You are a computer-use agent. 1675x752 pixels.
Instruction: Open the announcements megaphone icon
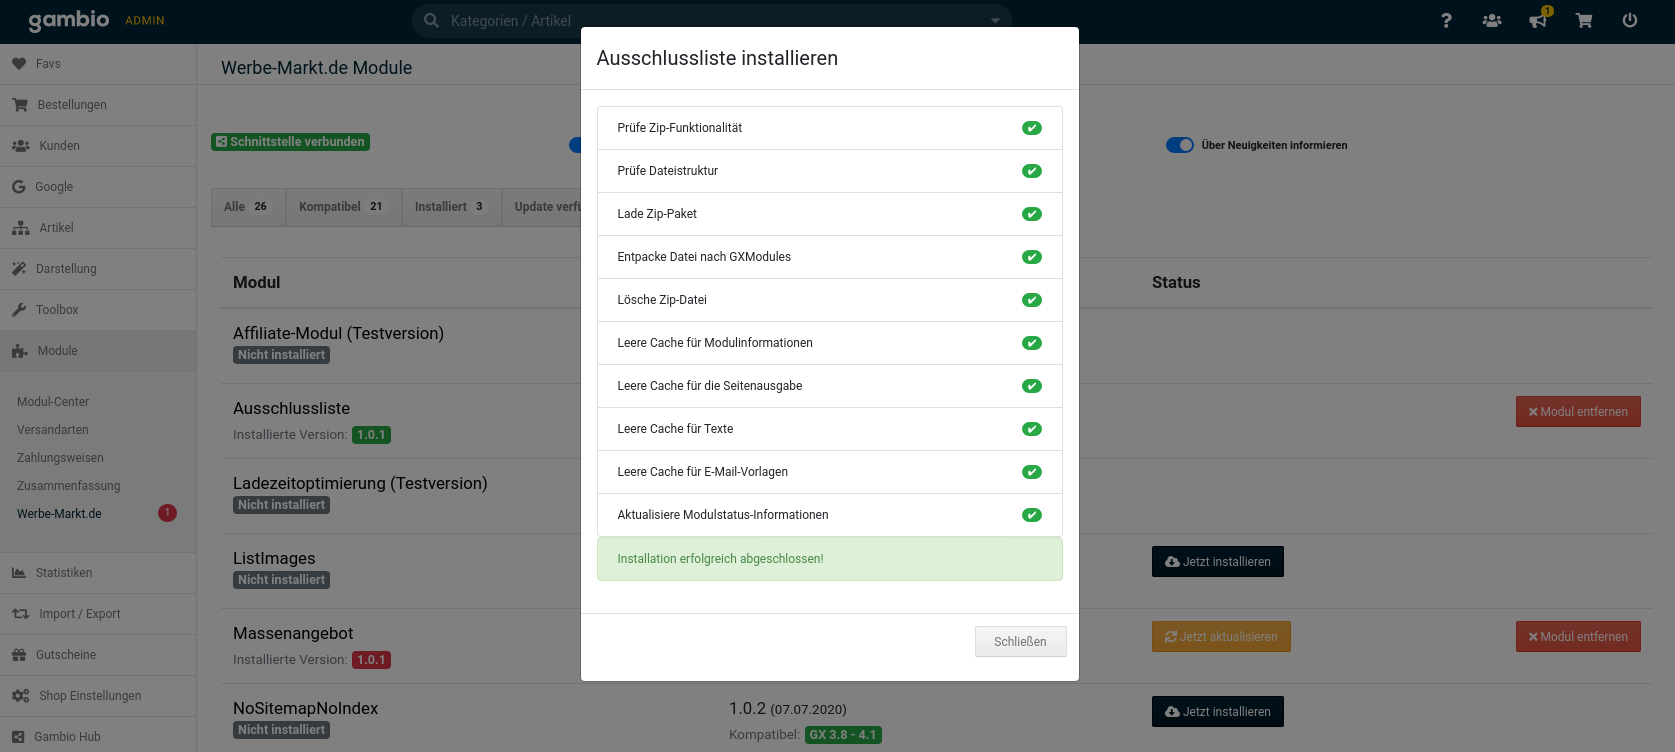[1538, 20]
